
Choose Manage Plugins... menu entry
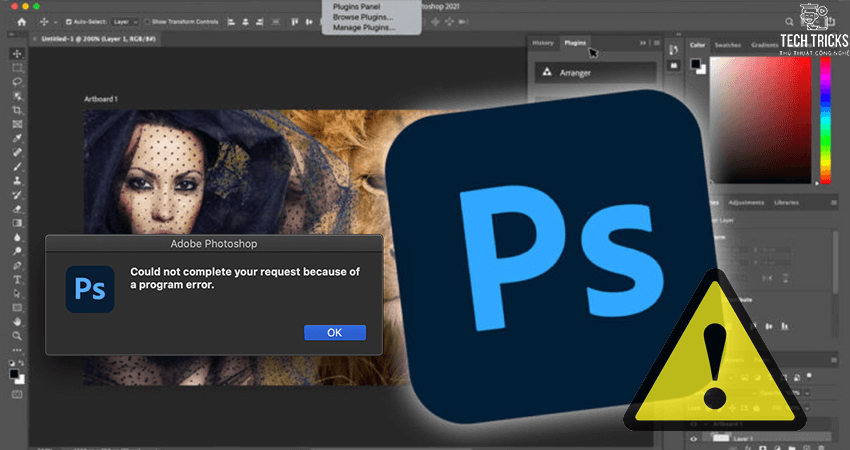point(364,27)
